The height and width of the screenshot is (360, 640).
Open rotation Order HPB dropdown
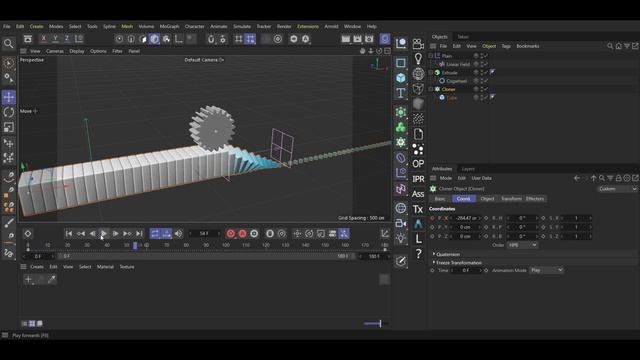522,245
